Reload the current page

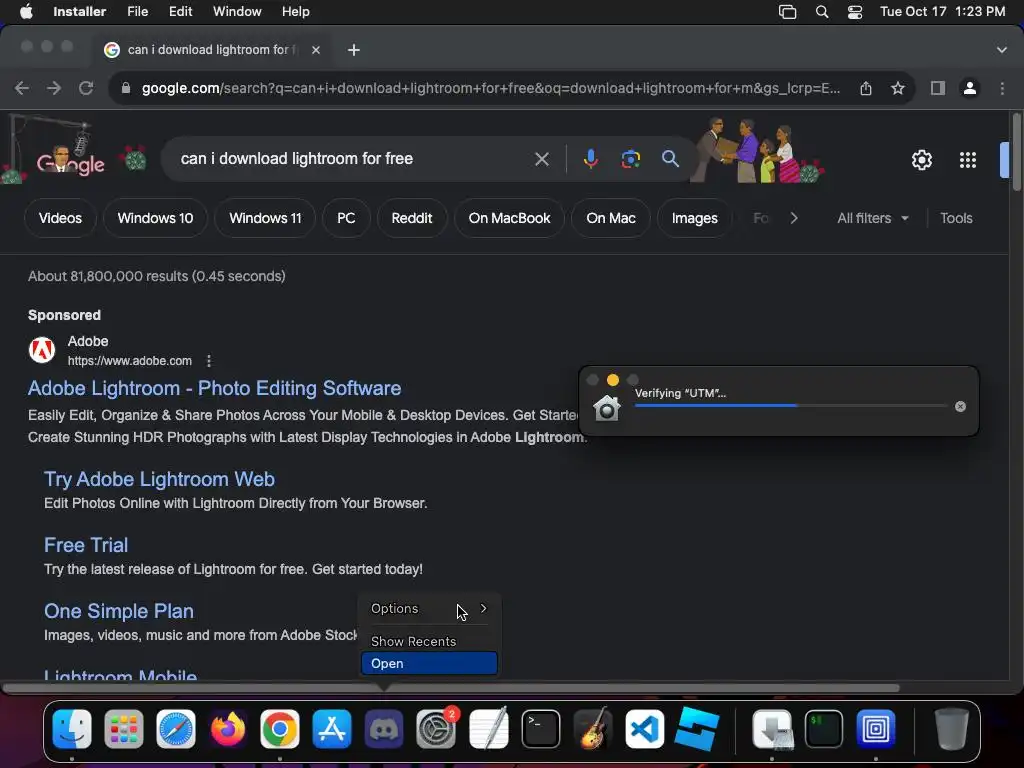pos(86,88)
